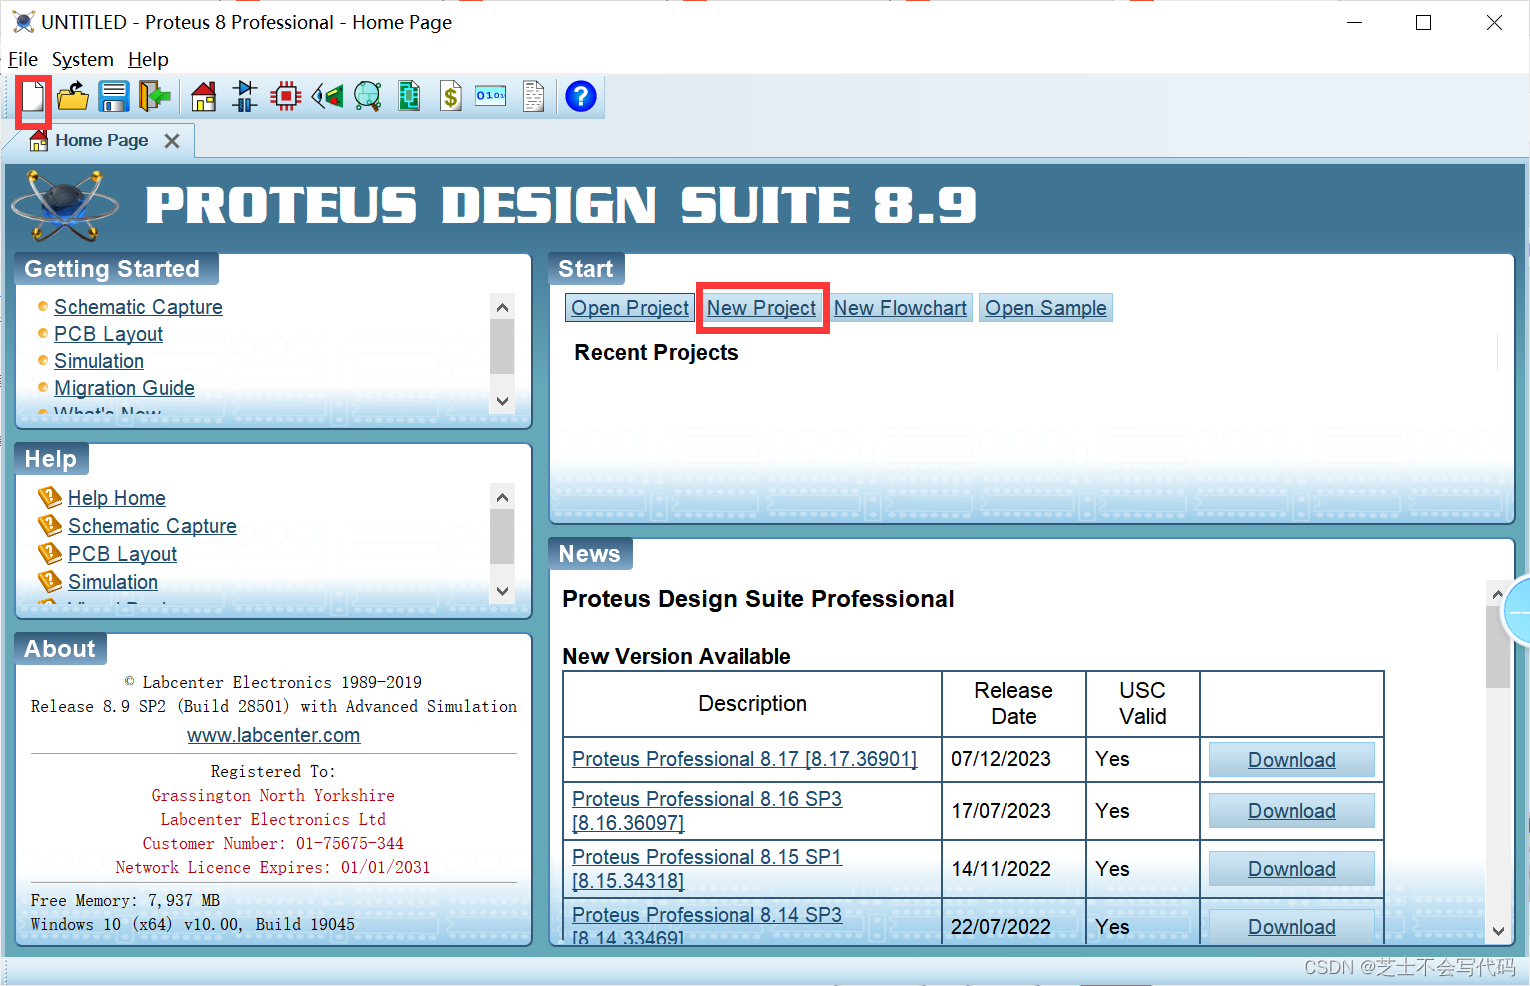
Task: Maximize the Proteus window
Action: [x=1424, y=22]
